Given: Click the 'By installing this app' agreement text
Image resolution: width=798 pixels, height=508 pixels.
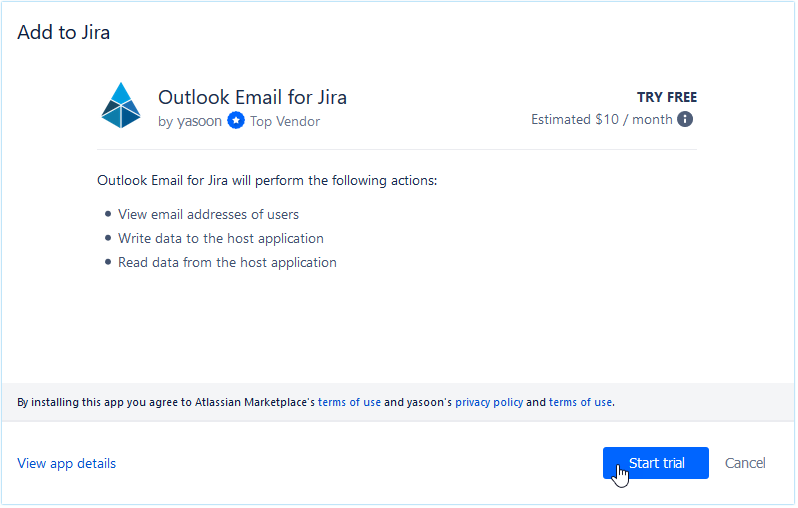Looking at the screenshot, I should coord(165,402).
